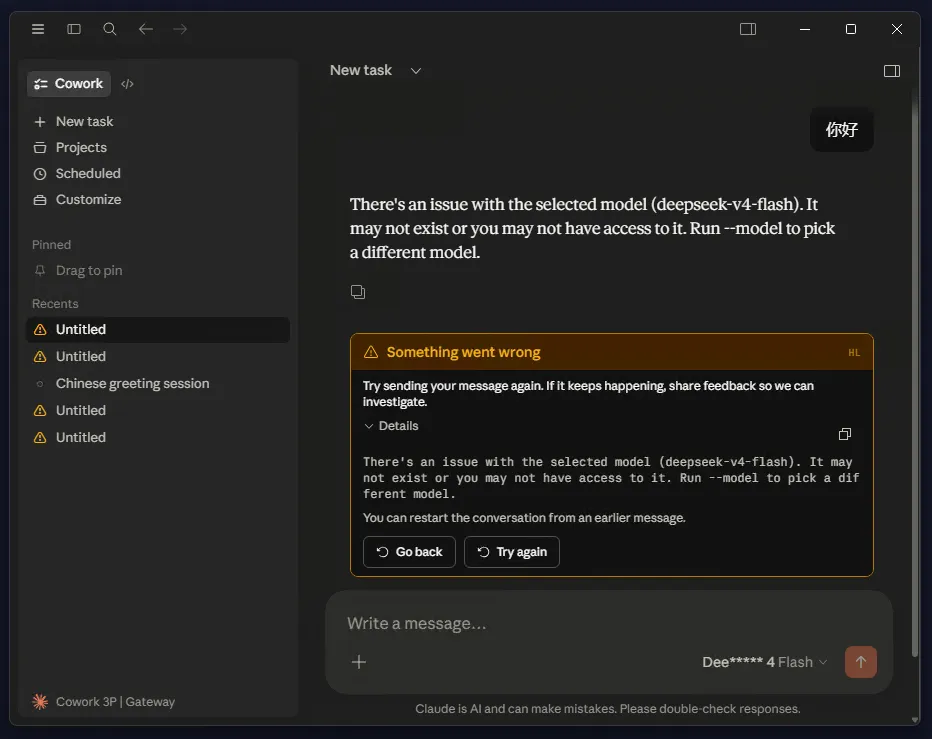Image resolution: width=932 pixels, height=739 pixels.
Task: Focus the Write a message field
Action: (x=609, y=623)
